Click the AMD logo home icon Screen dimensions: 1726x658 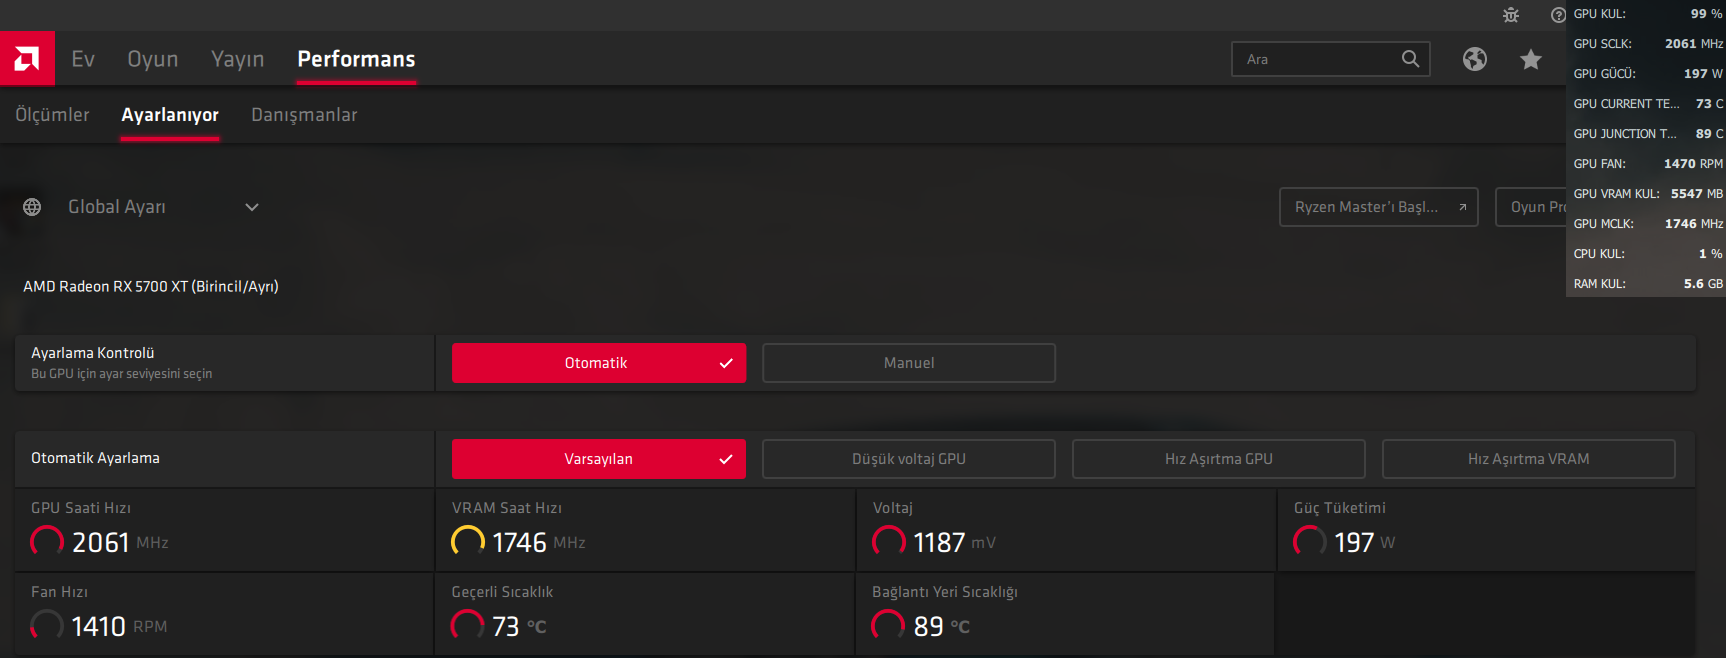pyautogui.click(x=27, y=59)
